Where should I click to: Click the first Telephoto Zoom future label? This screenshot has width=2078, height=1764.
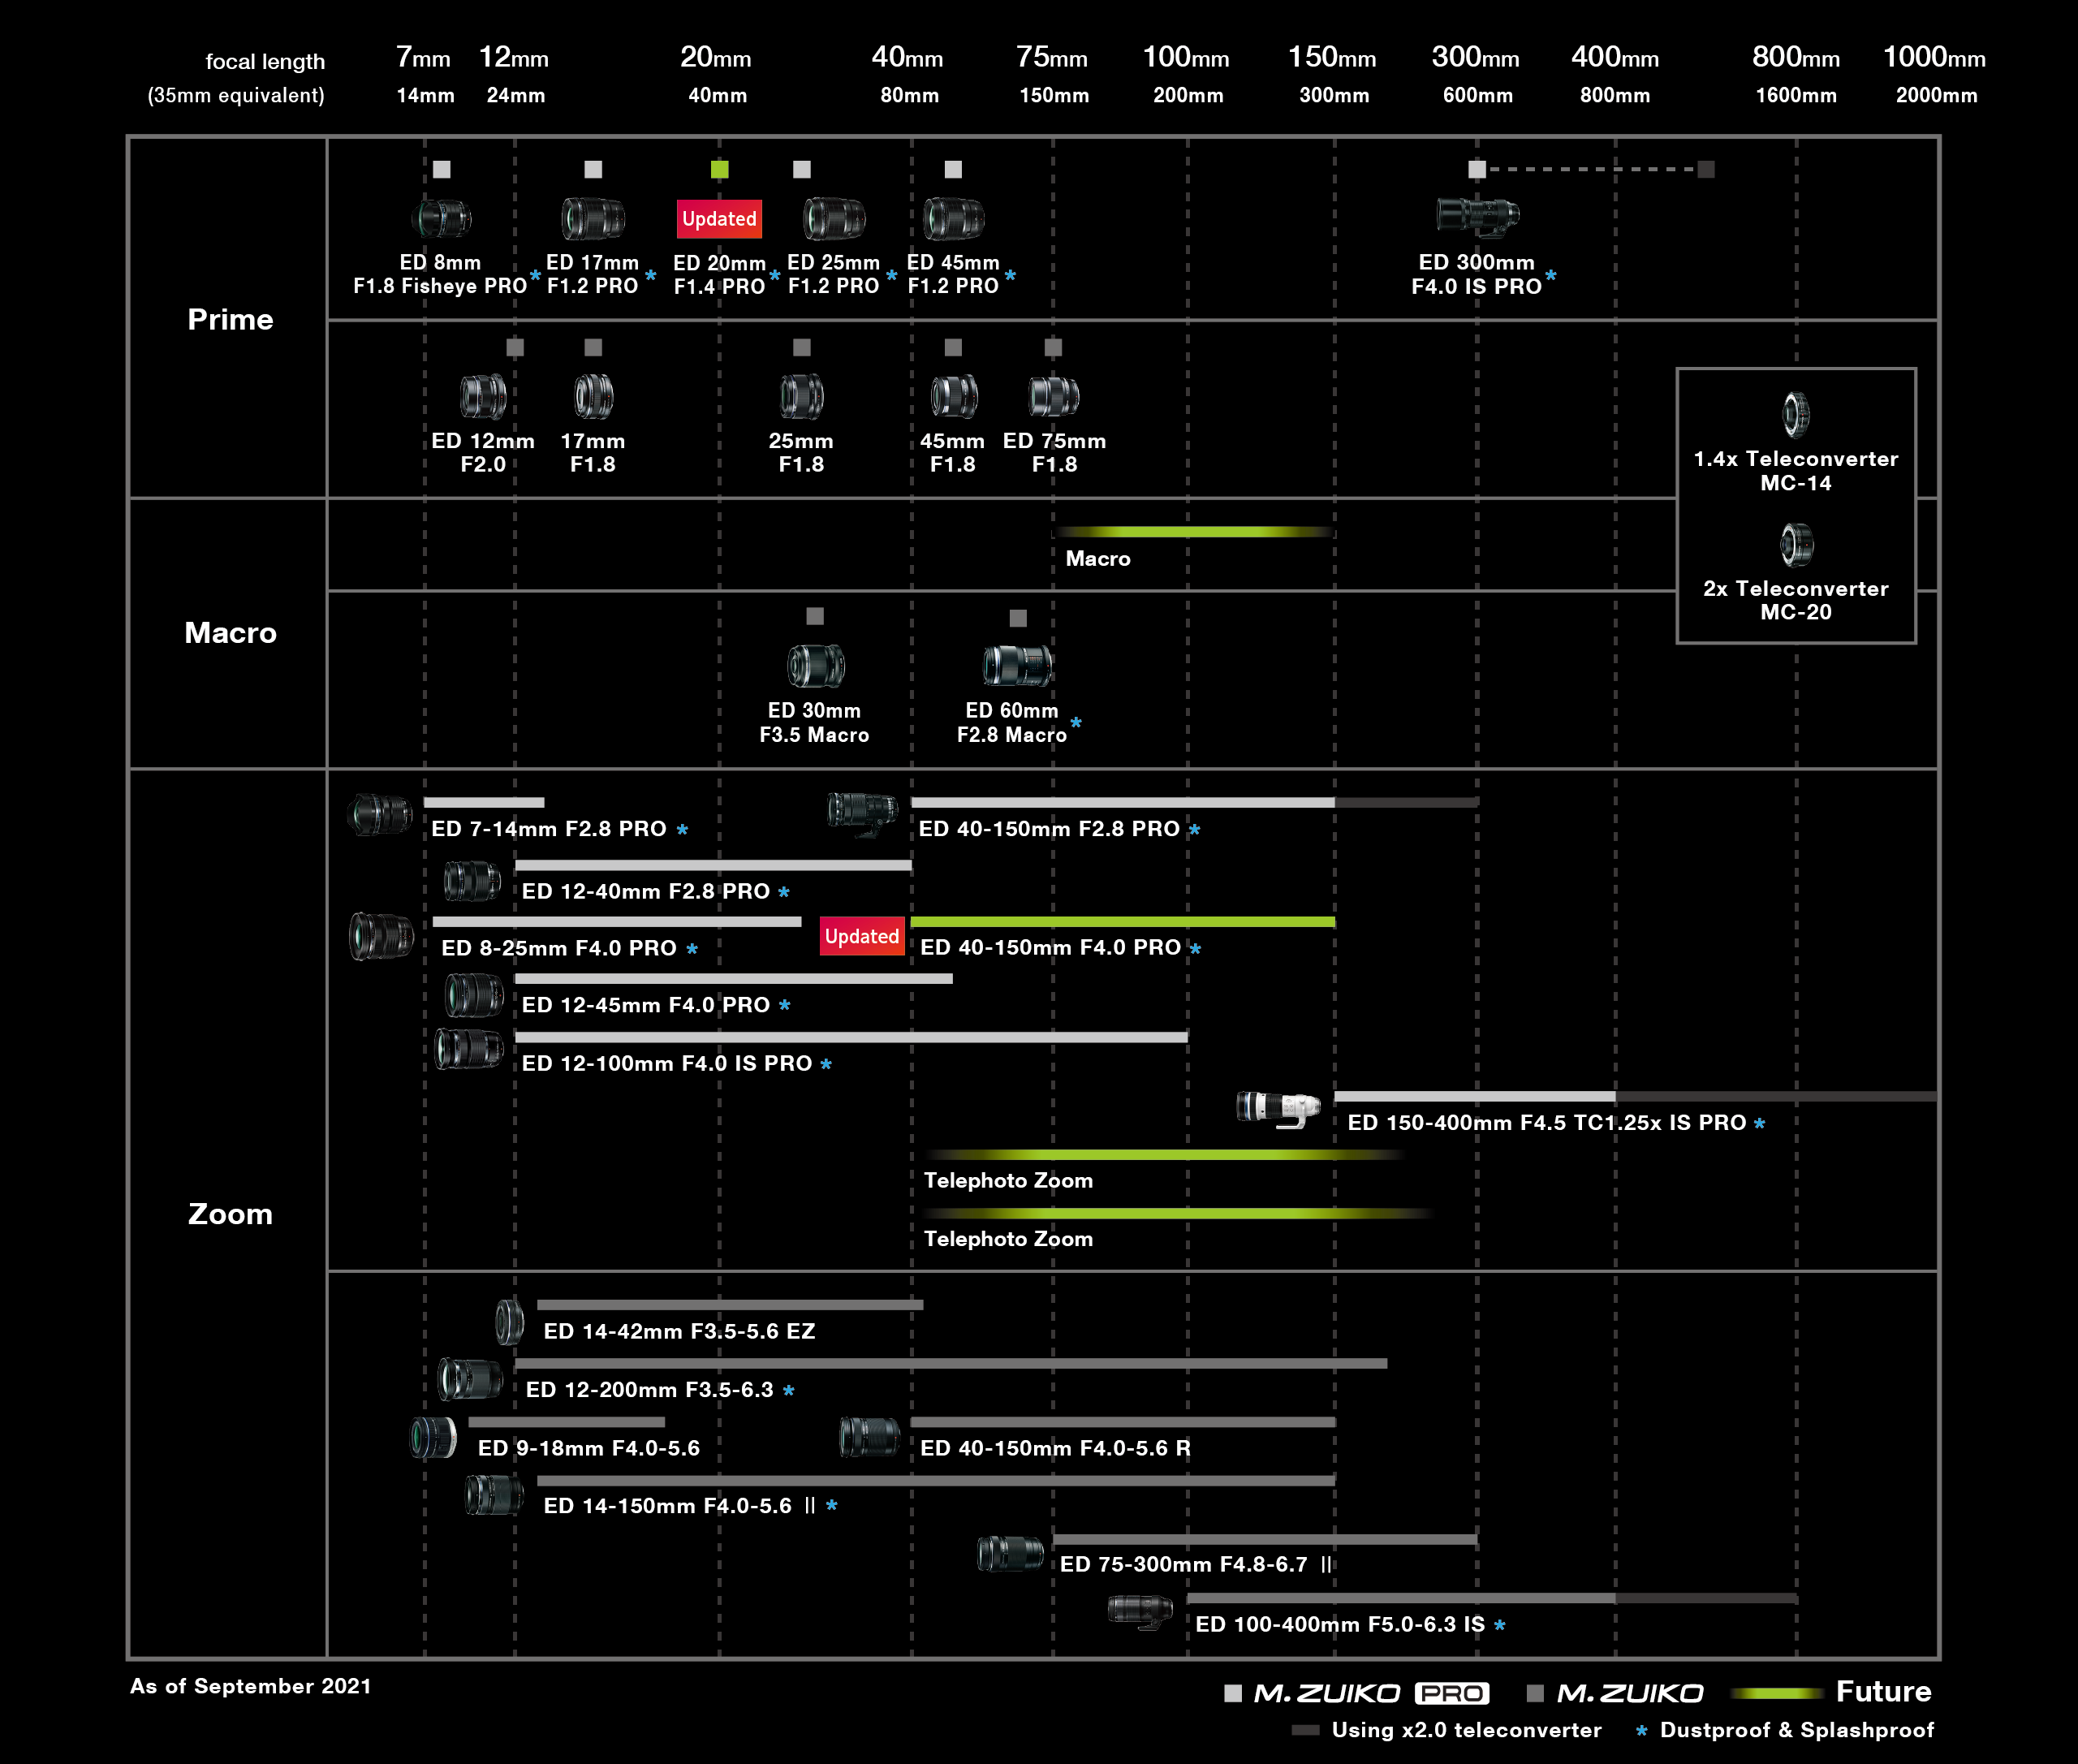tap(1007, 1180)
